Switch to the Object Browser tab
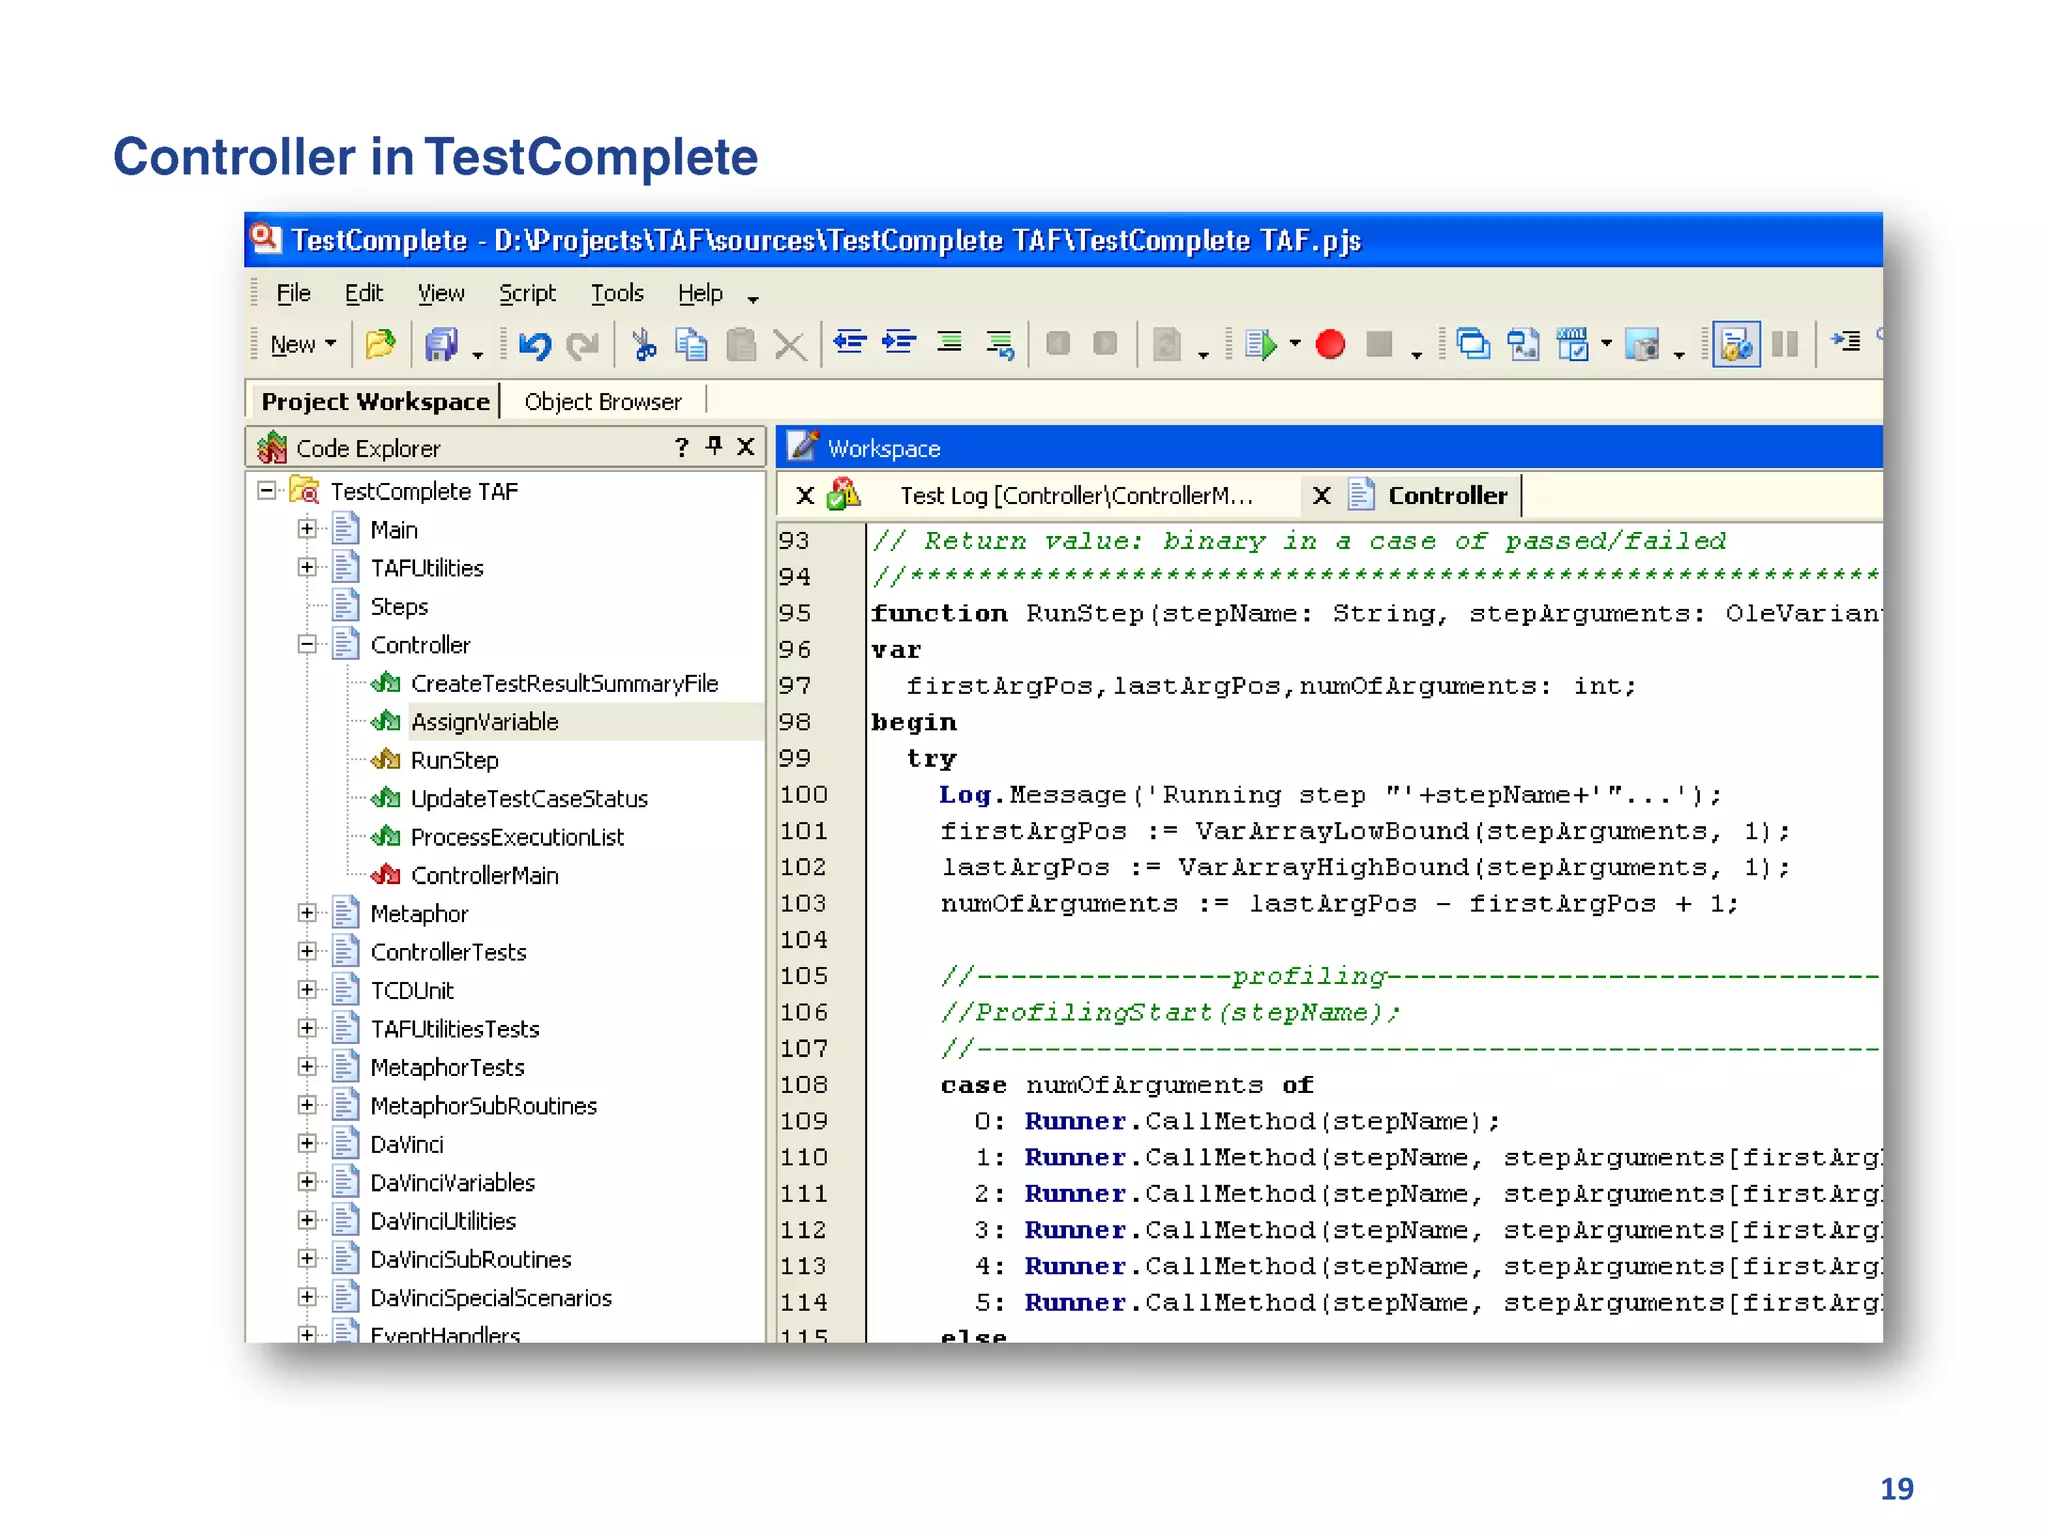 (602, 401)
